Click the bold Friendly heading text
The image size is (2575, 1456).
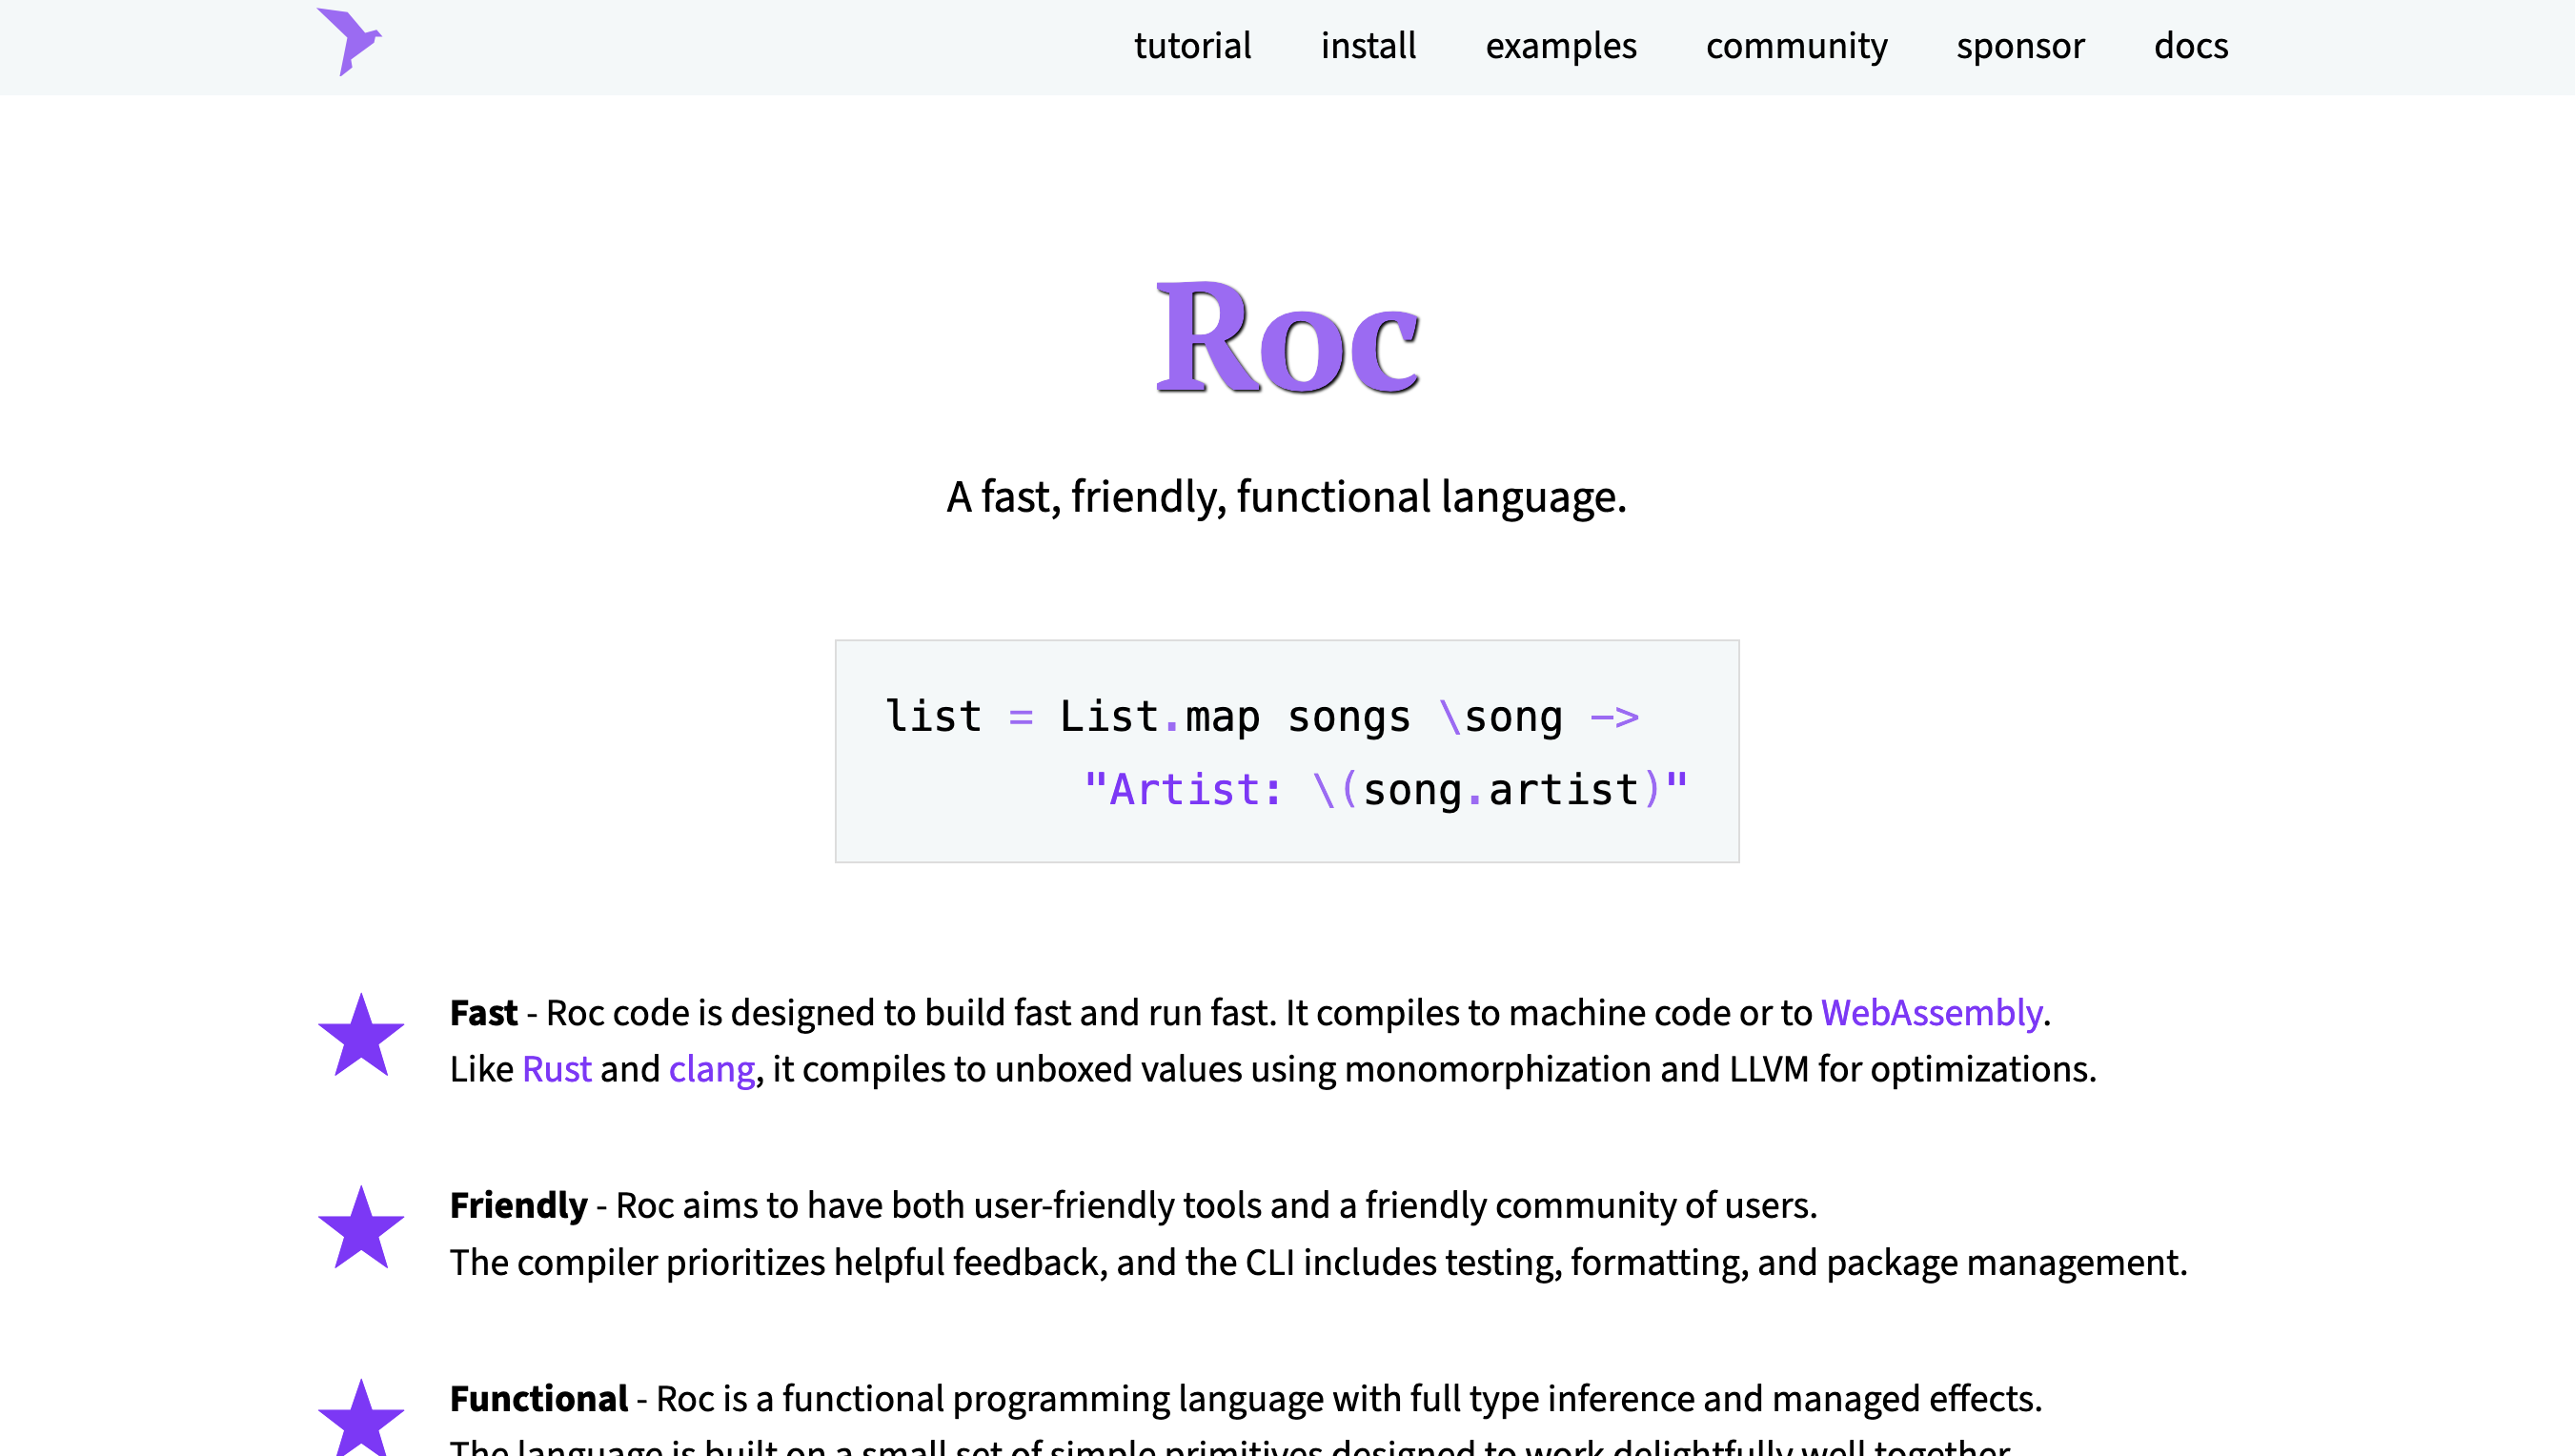[518, 1206]
